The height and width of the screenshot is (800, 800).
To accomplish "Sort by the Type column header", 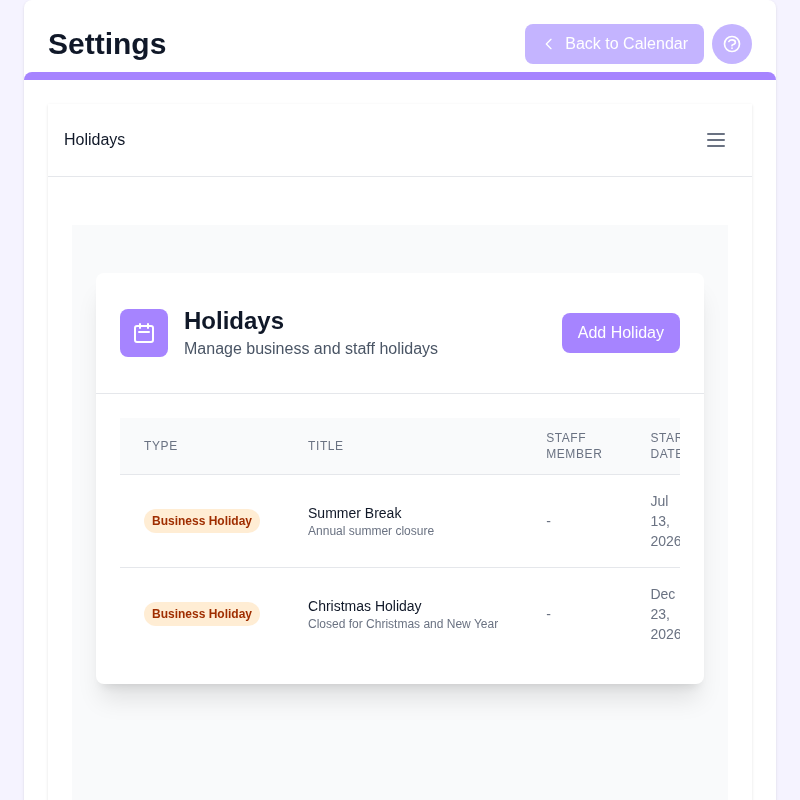I will click(161, 446).
